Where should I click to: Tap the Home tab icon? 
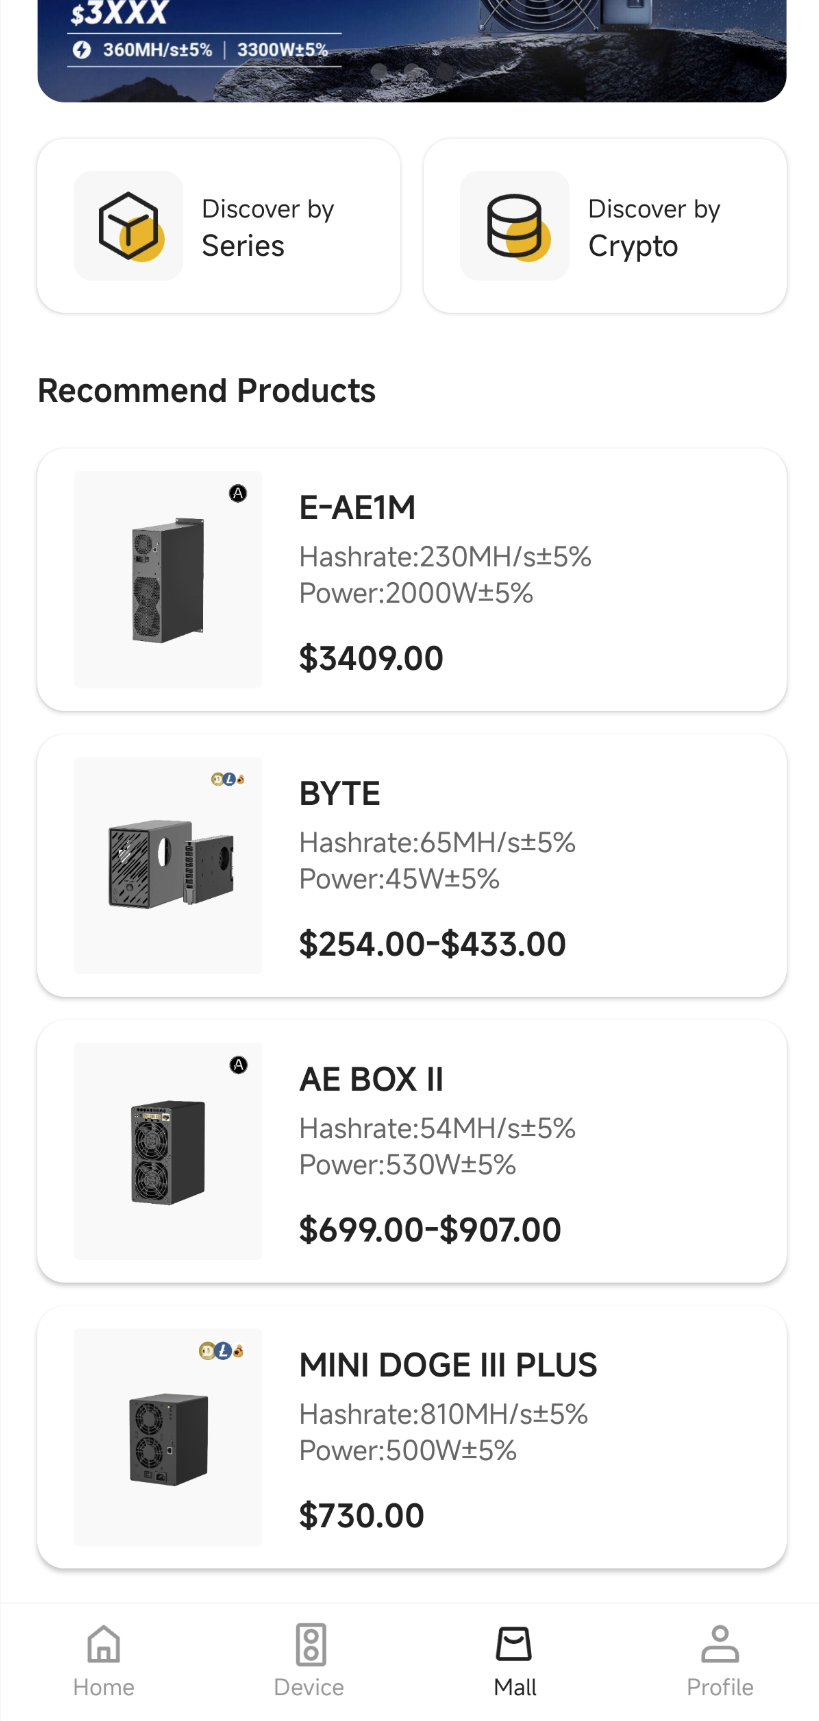pos(104,1643)
